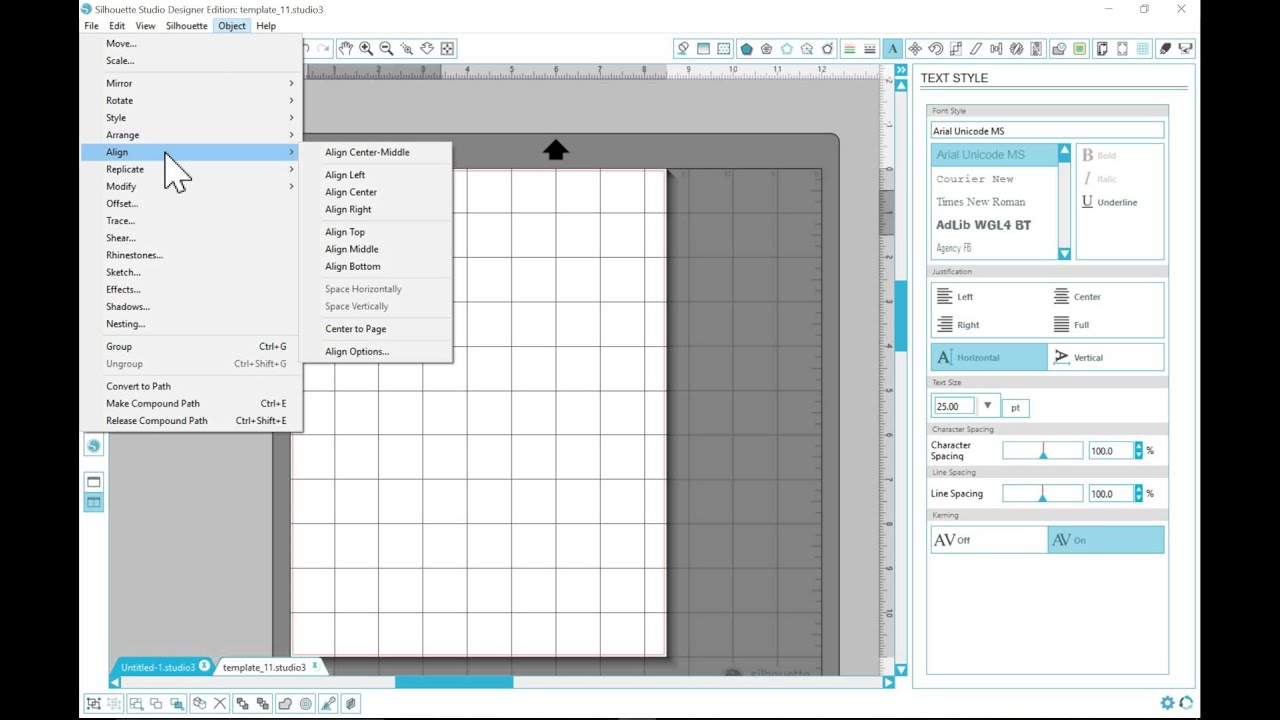Screen dimensions: 1280x720
Task: Close the template_11.studio3 tab
Action: click(314, 666)
